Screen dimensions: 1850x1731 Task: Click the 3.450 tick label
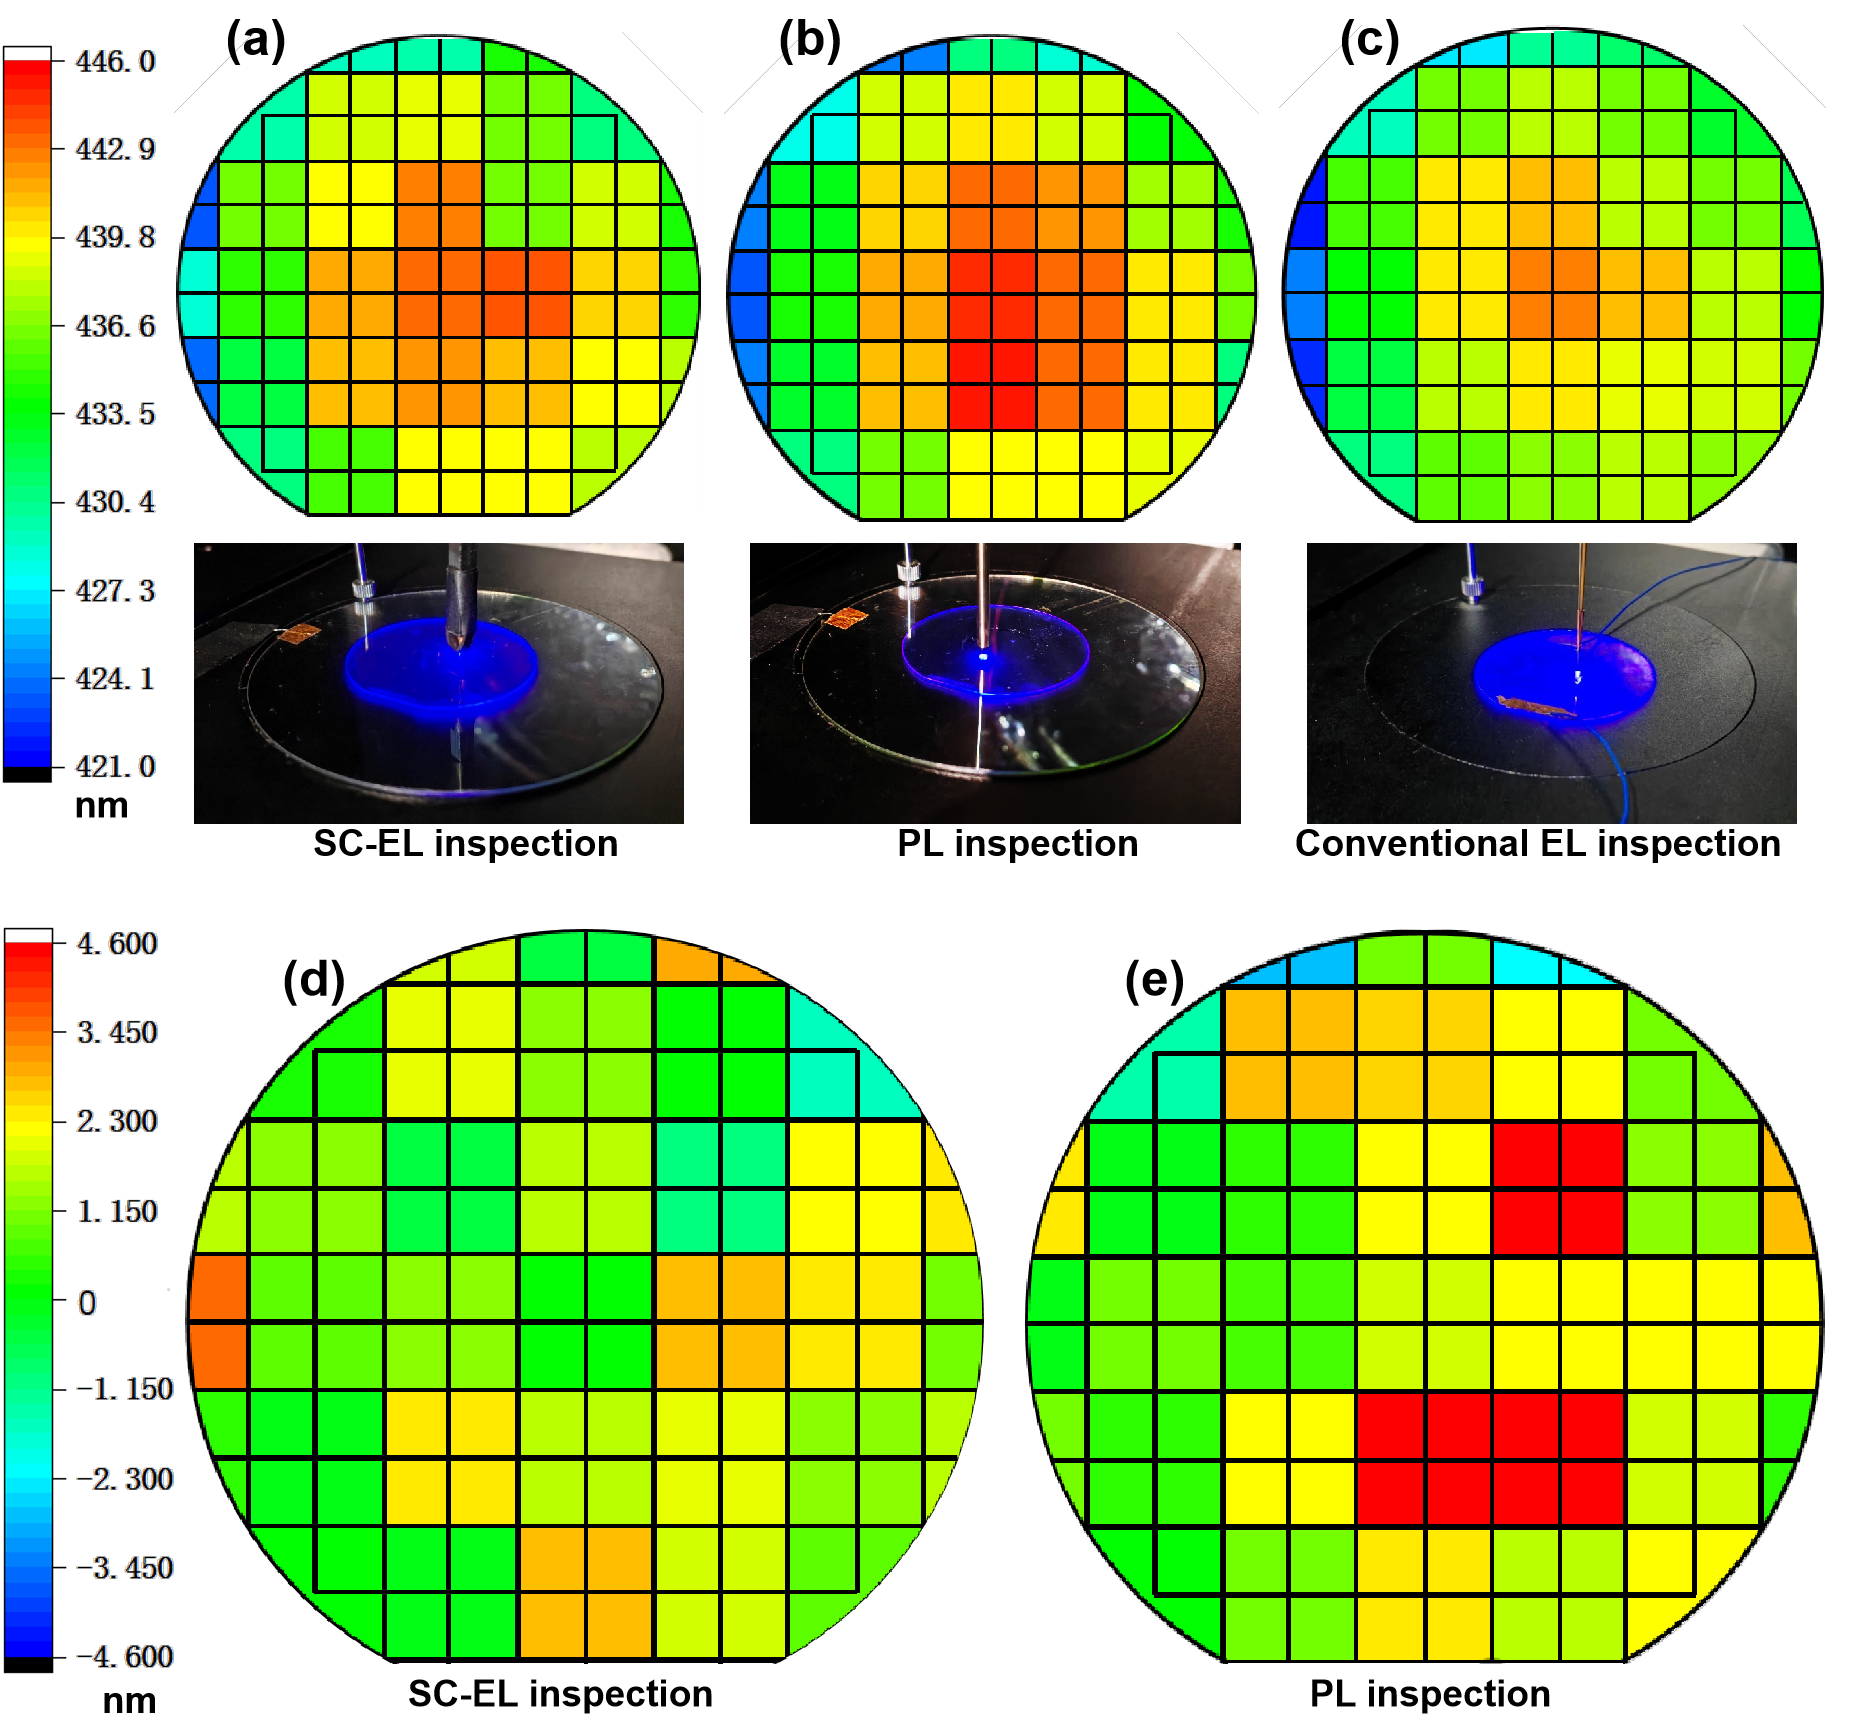[118, 1033]
